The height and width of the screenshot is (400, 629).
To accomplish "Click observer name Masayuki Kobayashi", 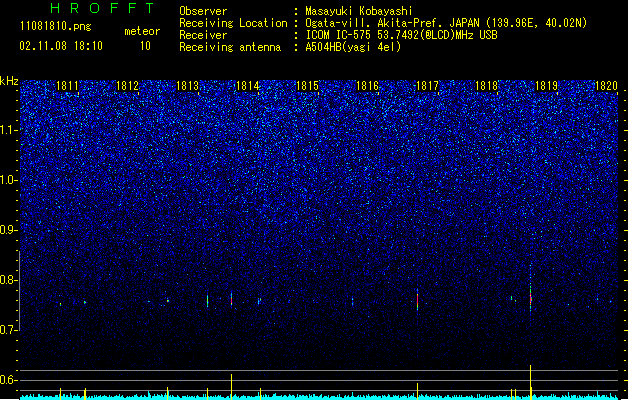I will tap(359, 11).
